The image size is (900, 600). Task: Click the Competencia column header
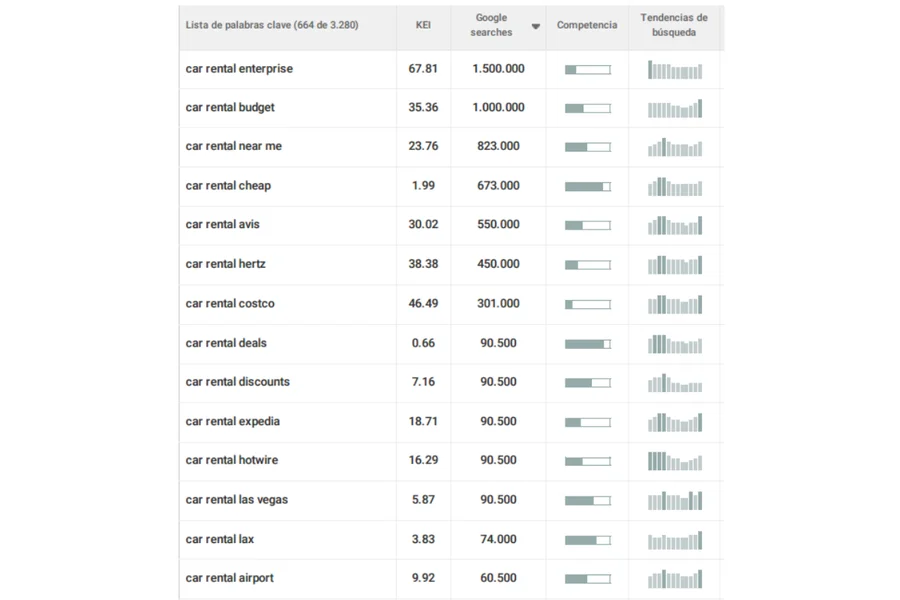[587, 25]
